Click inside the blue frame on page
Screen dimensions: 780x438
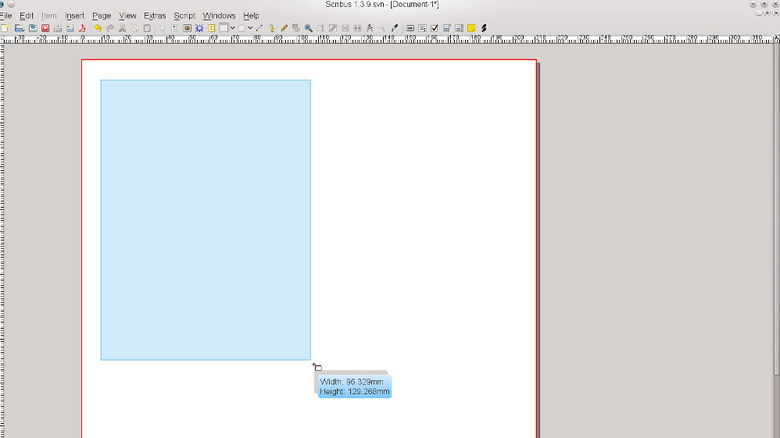point(205,220)
